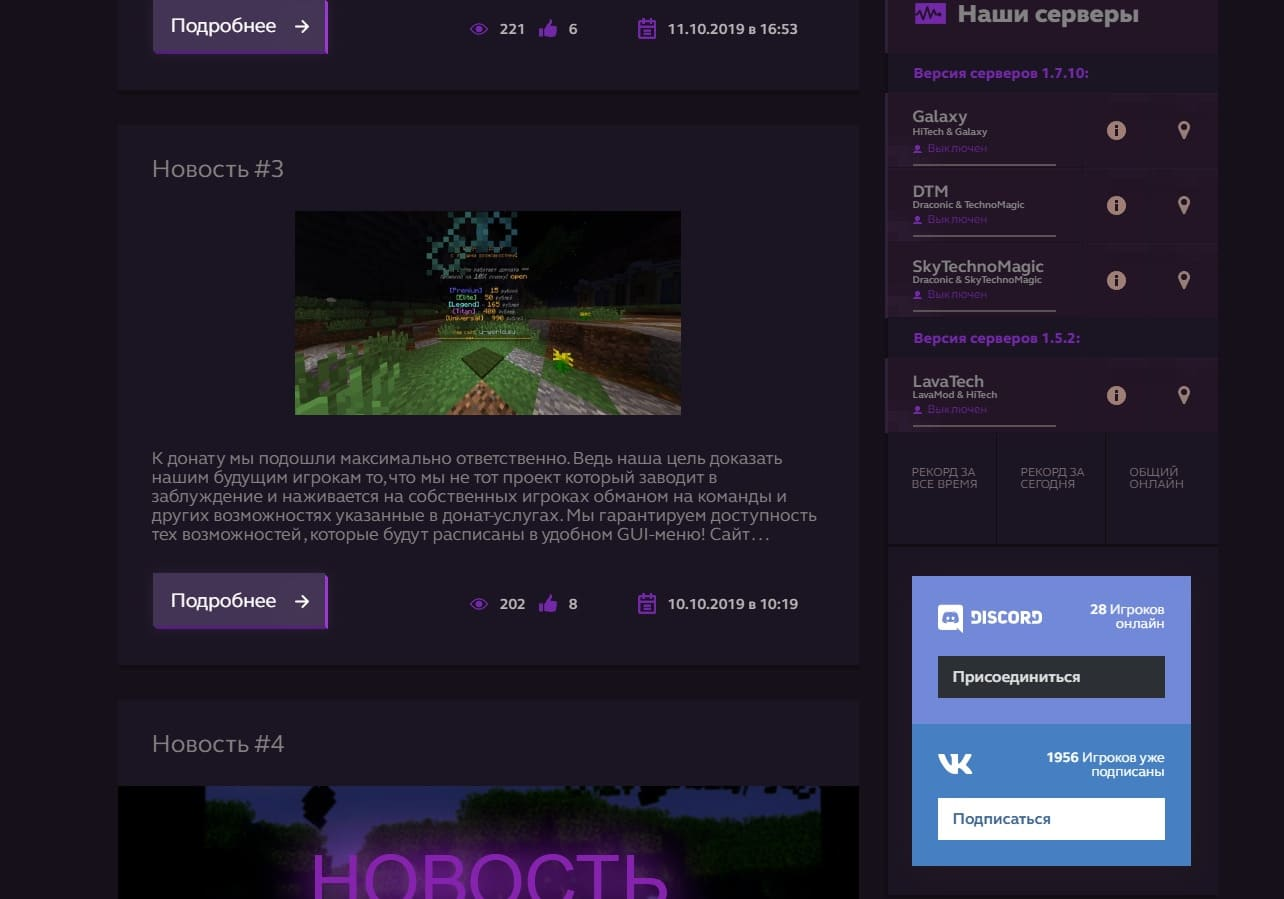Image resolution: width=1284 pixels, height=899 pixels.
Task: Click the DTM server load bar
Action: 984,236
